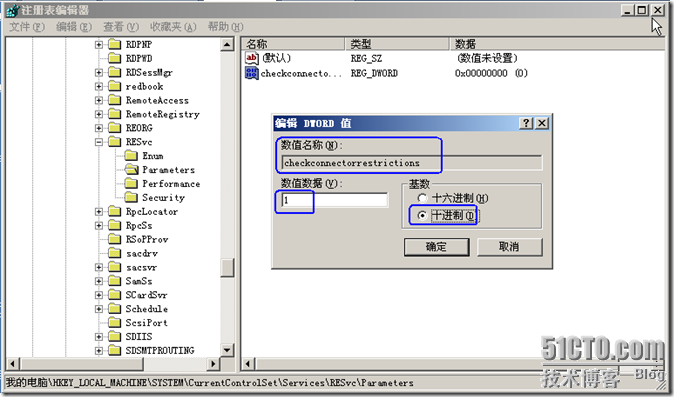Screen dimensions: 674x397
Task: Click the 名称 column header
Action: pyautogui.click(x=293, y=44)
